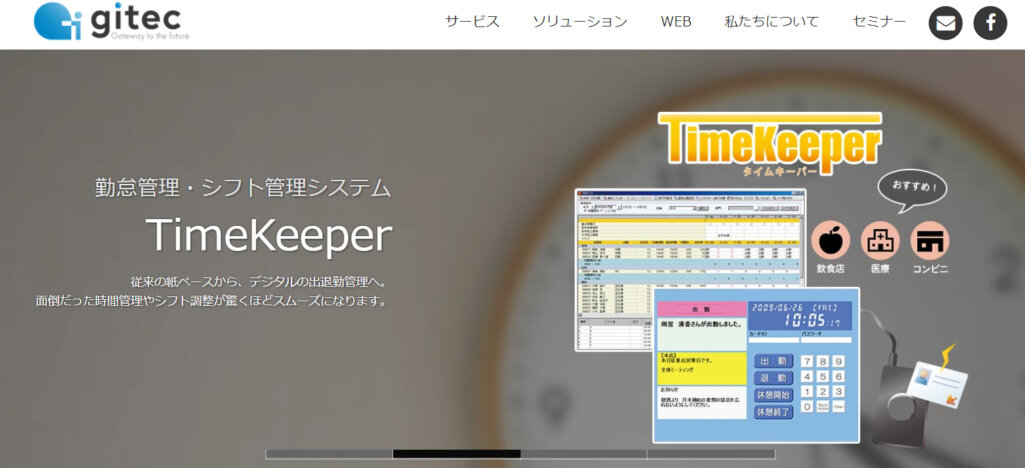The width and height of the screenshot is (1025, 468).
Task: Select the fourth carousel slide indicator
Action: [x=711, y=454]
